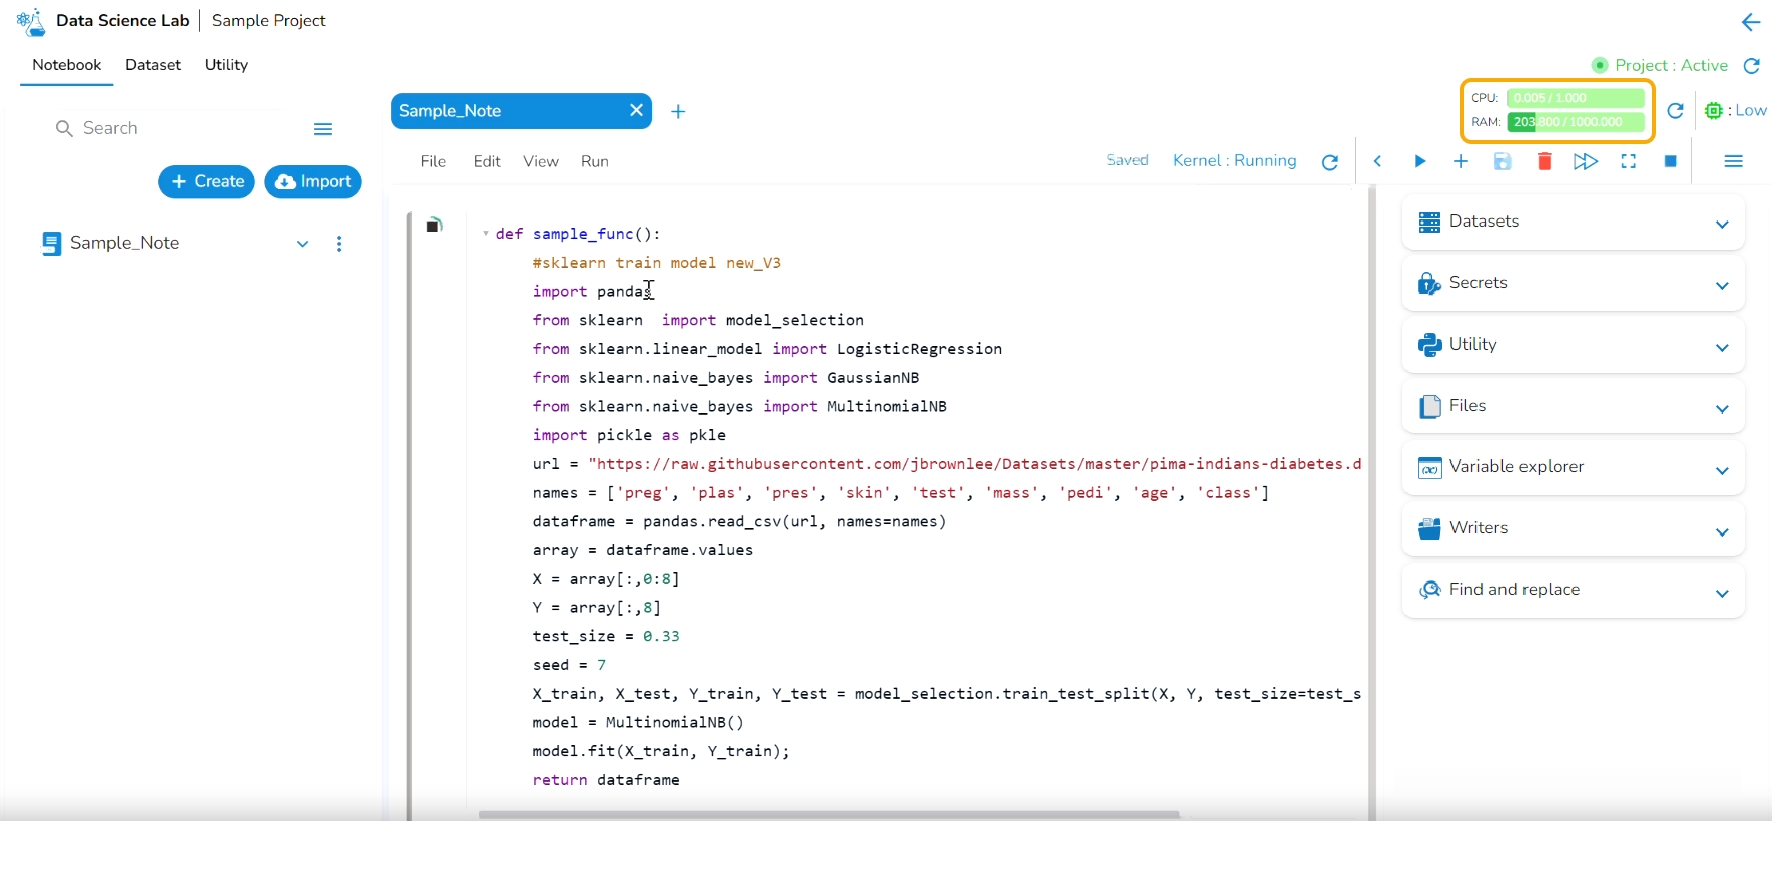The image size is (1772, 892).
Task: Expand the Variable explorer panel
Action: point(1573,467)
